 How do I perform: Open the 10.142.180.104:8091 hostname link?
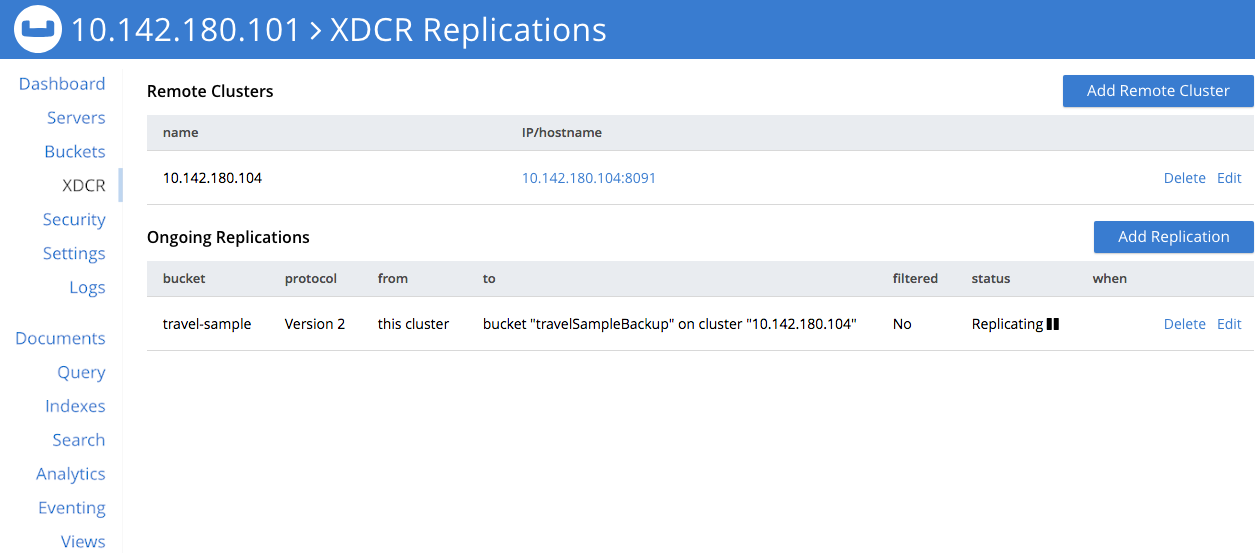[x=589, y=178]
